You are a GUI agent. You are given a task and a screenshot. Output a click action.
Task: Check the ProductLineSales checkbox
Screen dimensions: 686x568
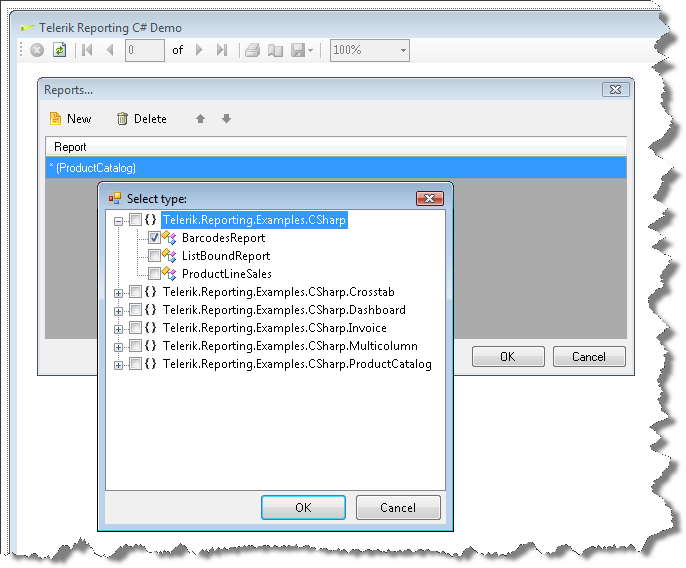(x=154, y=273)
